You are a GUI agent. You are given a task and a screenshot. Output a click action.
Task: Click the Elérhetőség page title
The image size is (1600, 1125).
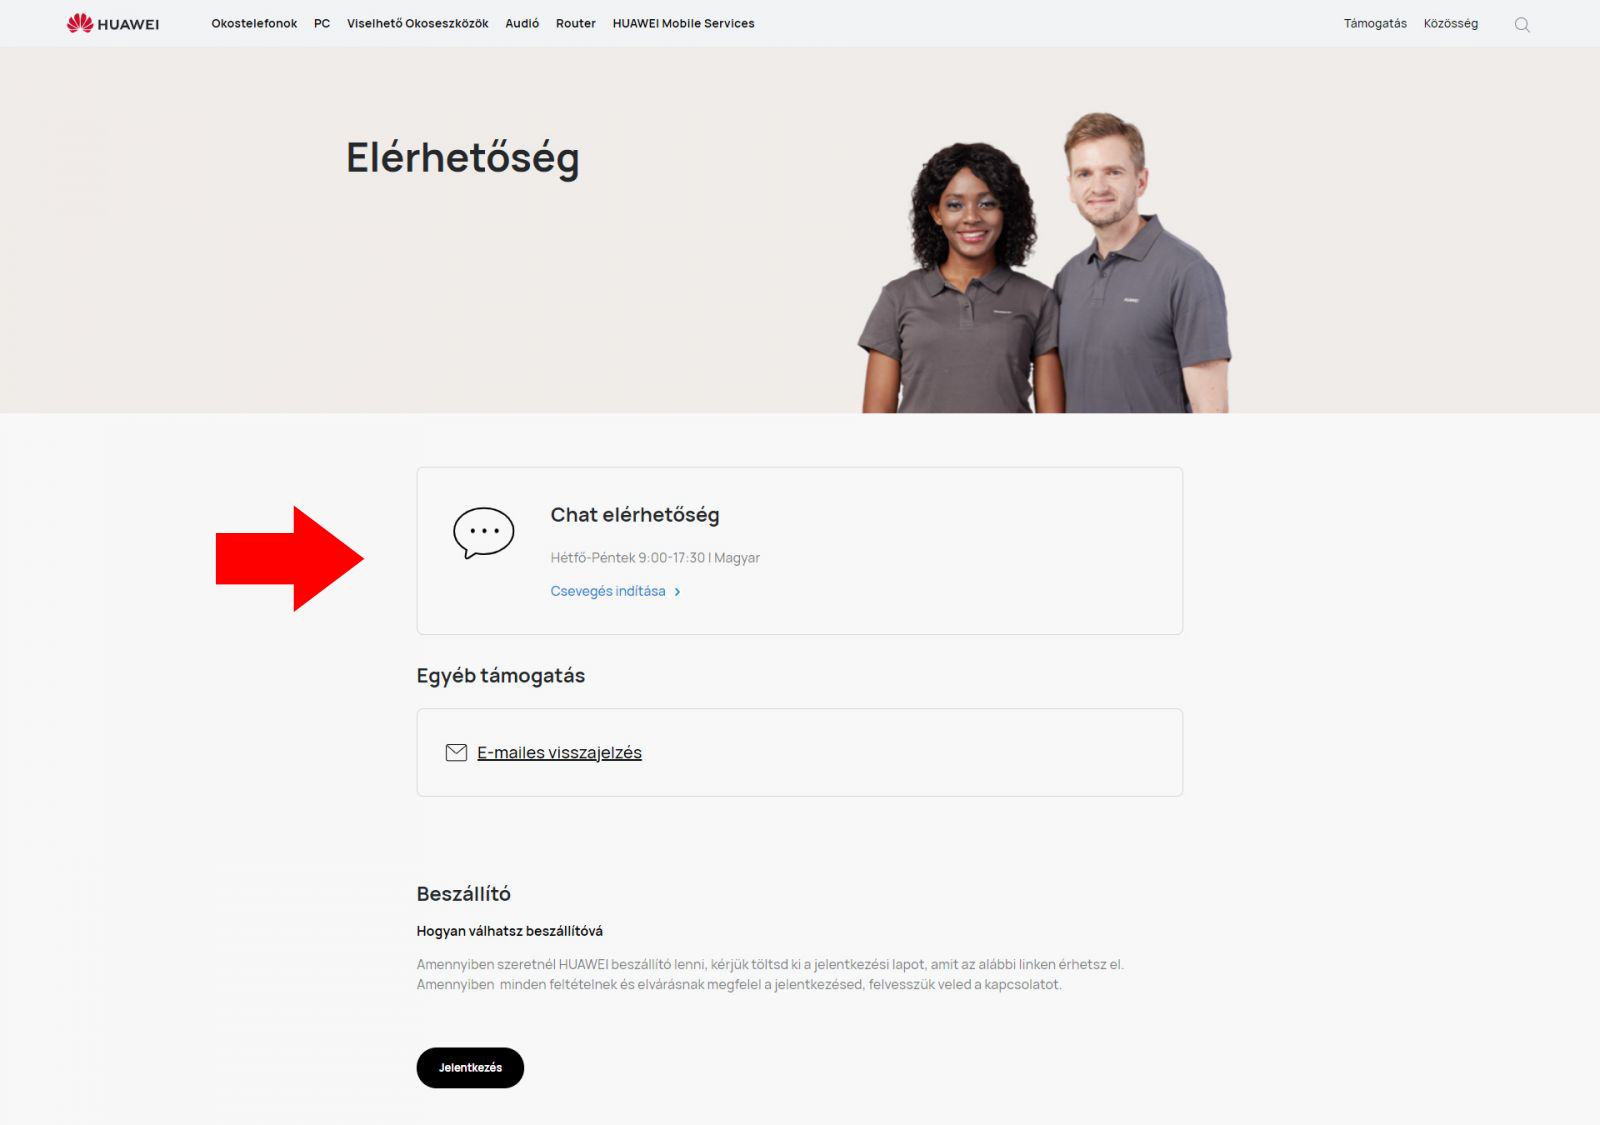point(463,158)
